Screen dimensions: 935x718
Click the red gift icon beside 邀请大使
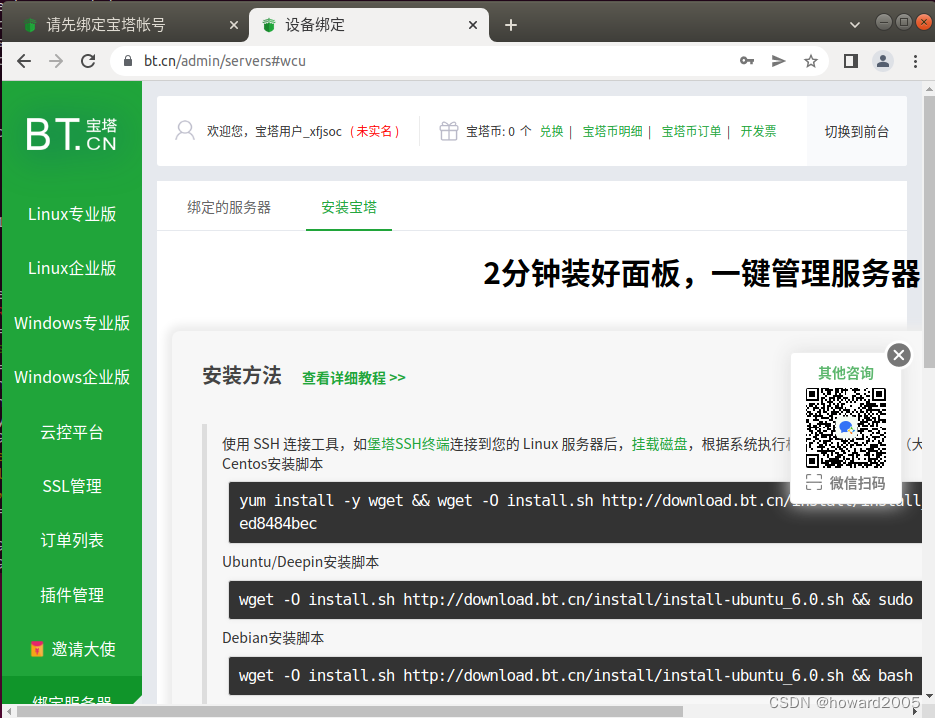(x=37, y=649)
